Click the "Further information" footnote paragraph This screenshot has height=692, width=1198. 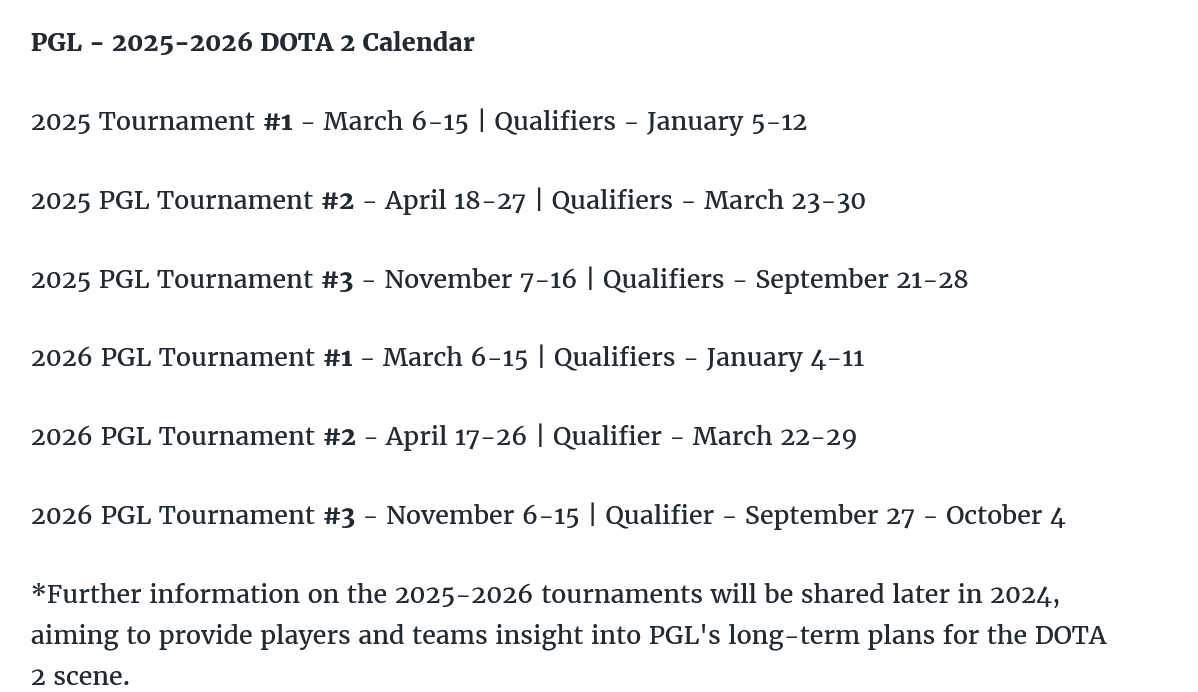coord(568,635)
